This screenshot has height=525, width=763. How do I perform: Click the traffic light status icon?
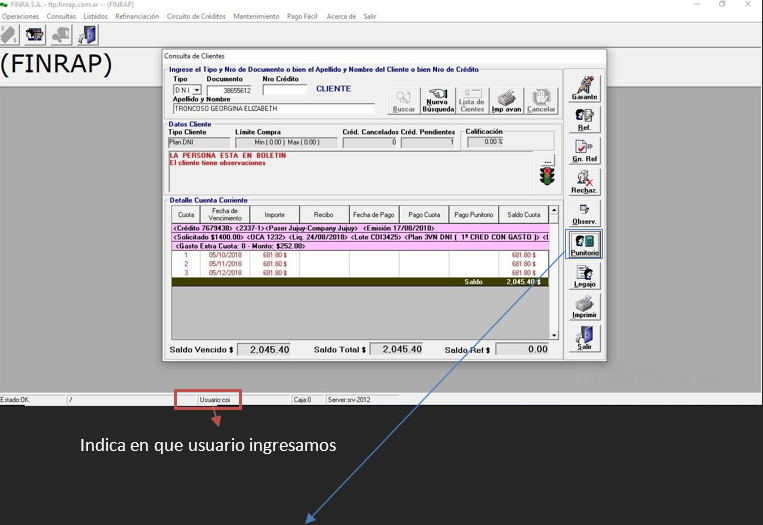(x=546, y=177)
